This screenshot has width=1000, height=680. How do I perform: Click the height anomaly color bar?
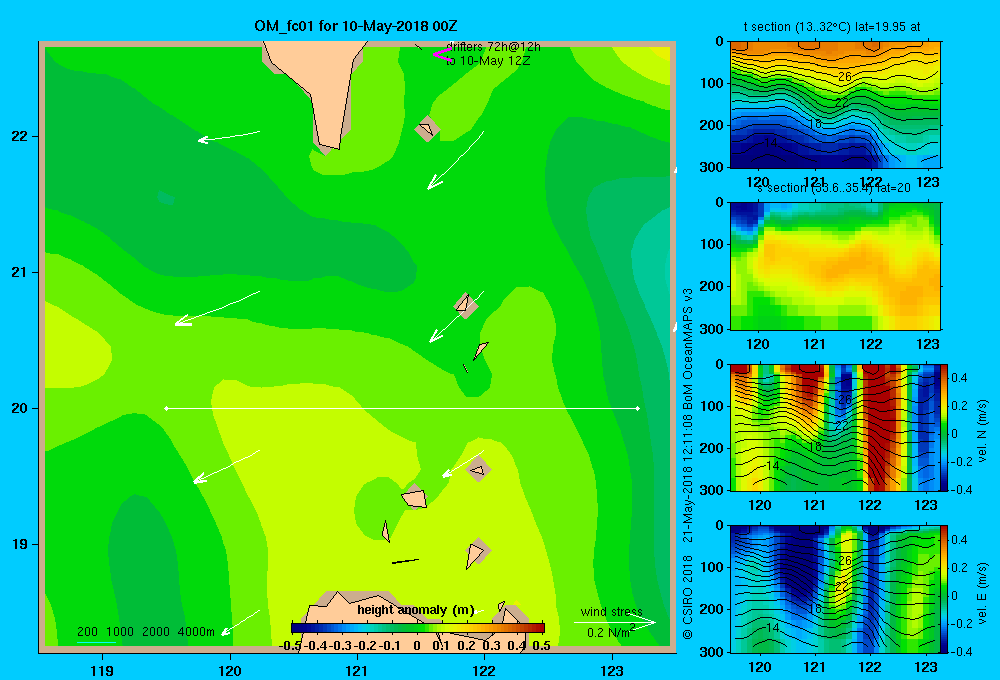(x=418, y=628)
